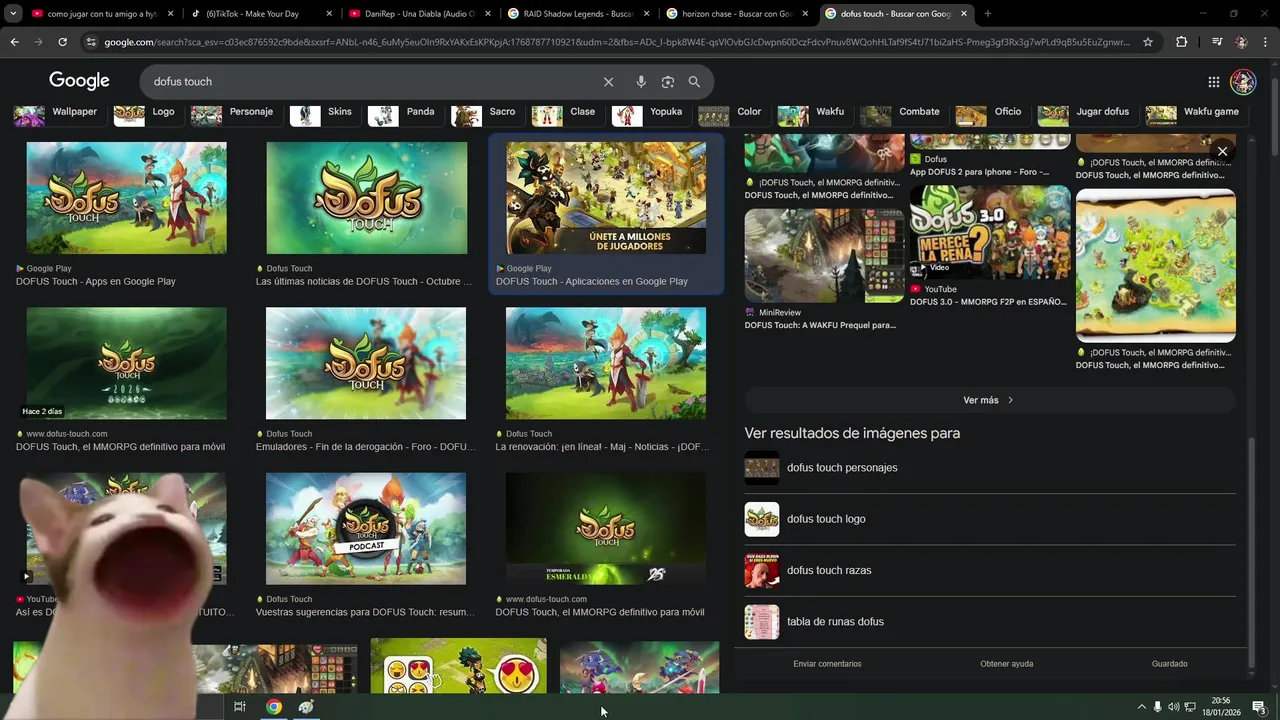Reload the page with the refresh icon
Viewport: 1280px width, 720px height.
(62, 42)
